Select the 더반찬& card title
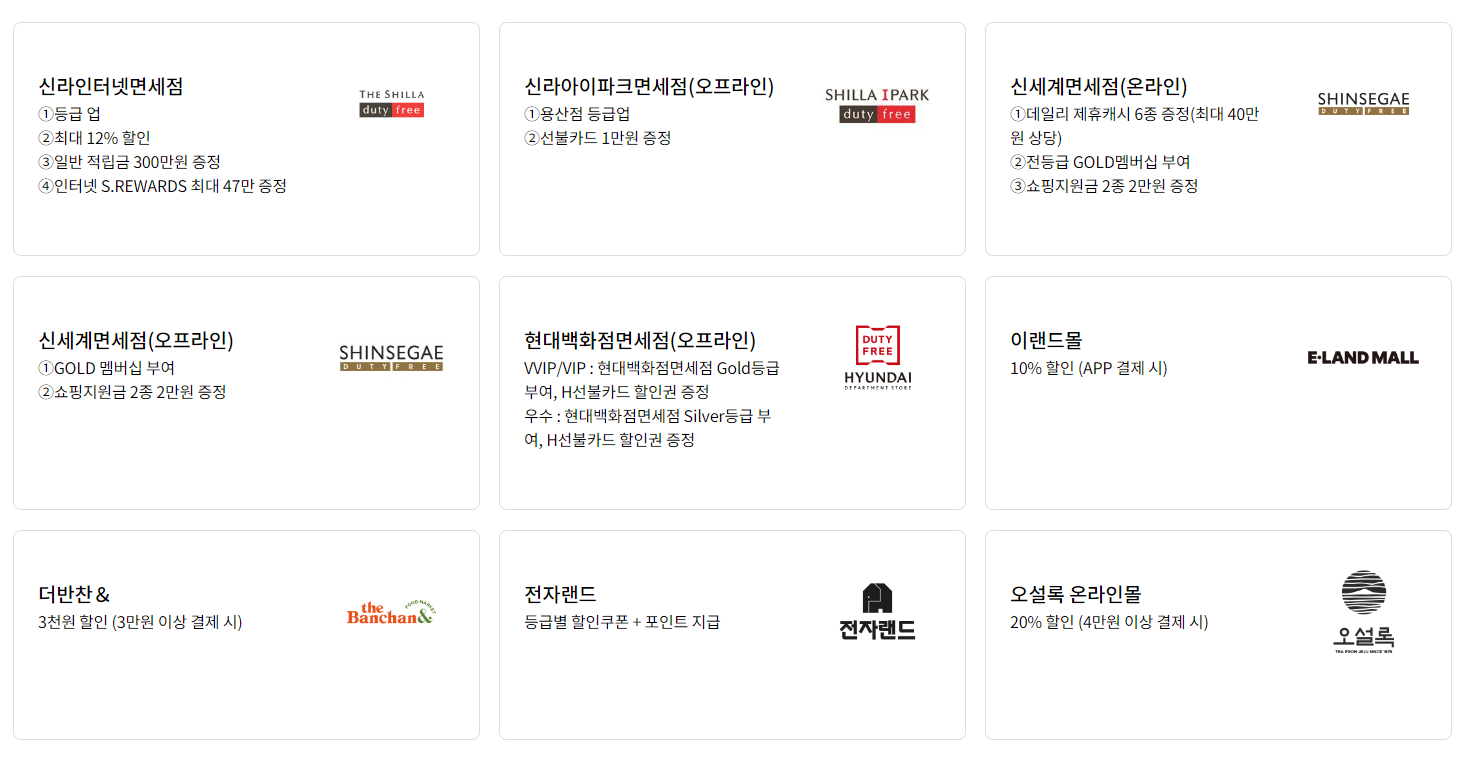Image resolution: width=1467 pixels, height=759 pixels. click(x=74, y=594)
